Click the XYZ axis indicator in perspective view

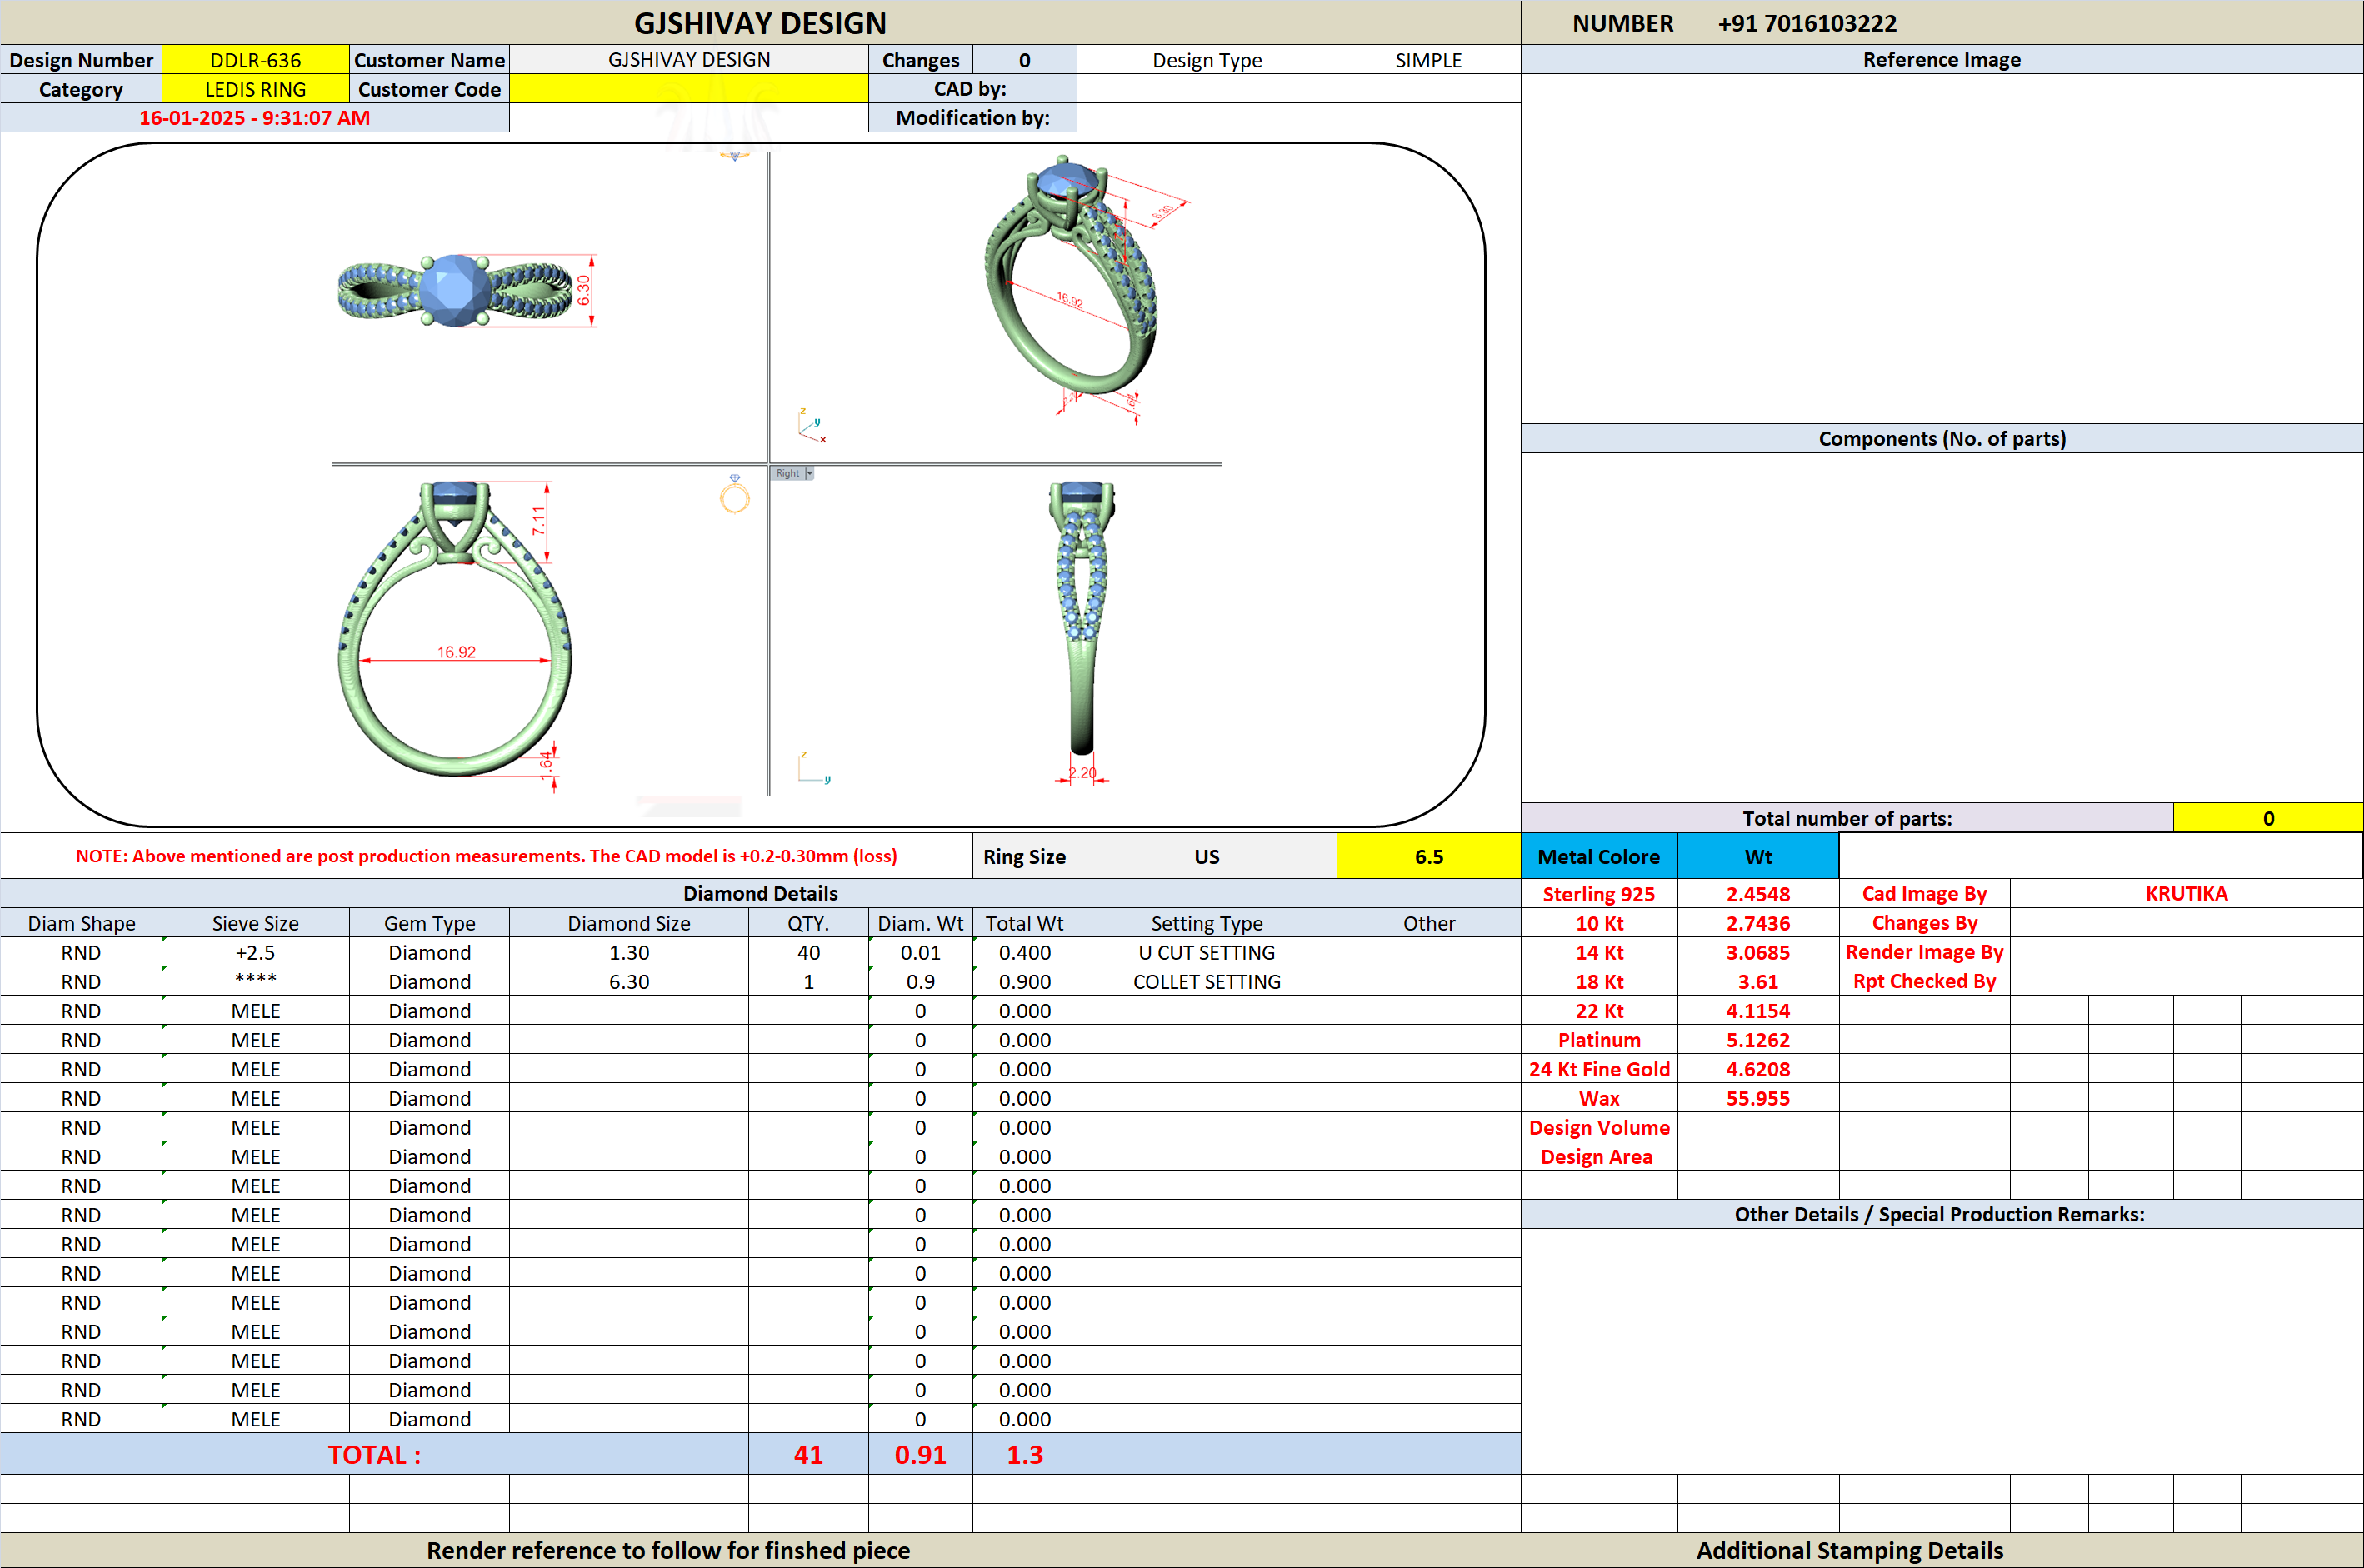pyautogui.click(x=812, y=425)
